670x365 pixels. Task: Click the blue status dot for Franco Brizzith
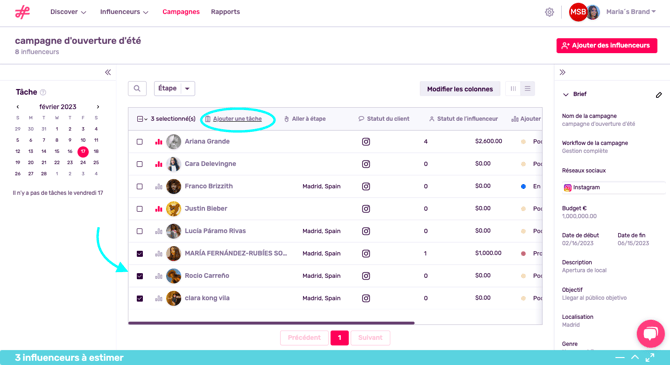(523, 186)
